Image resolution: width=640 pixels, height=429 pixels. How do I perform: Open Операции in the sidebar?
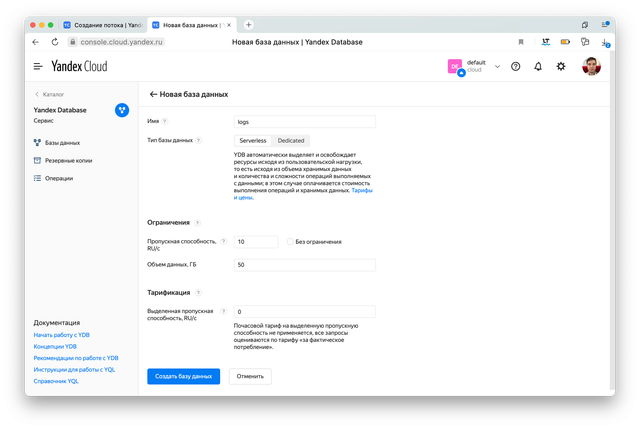pyautogui.click(x=58, y=178)
